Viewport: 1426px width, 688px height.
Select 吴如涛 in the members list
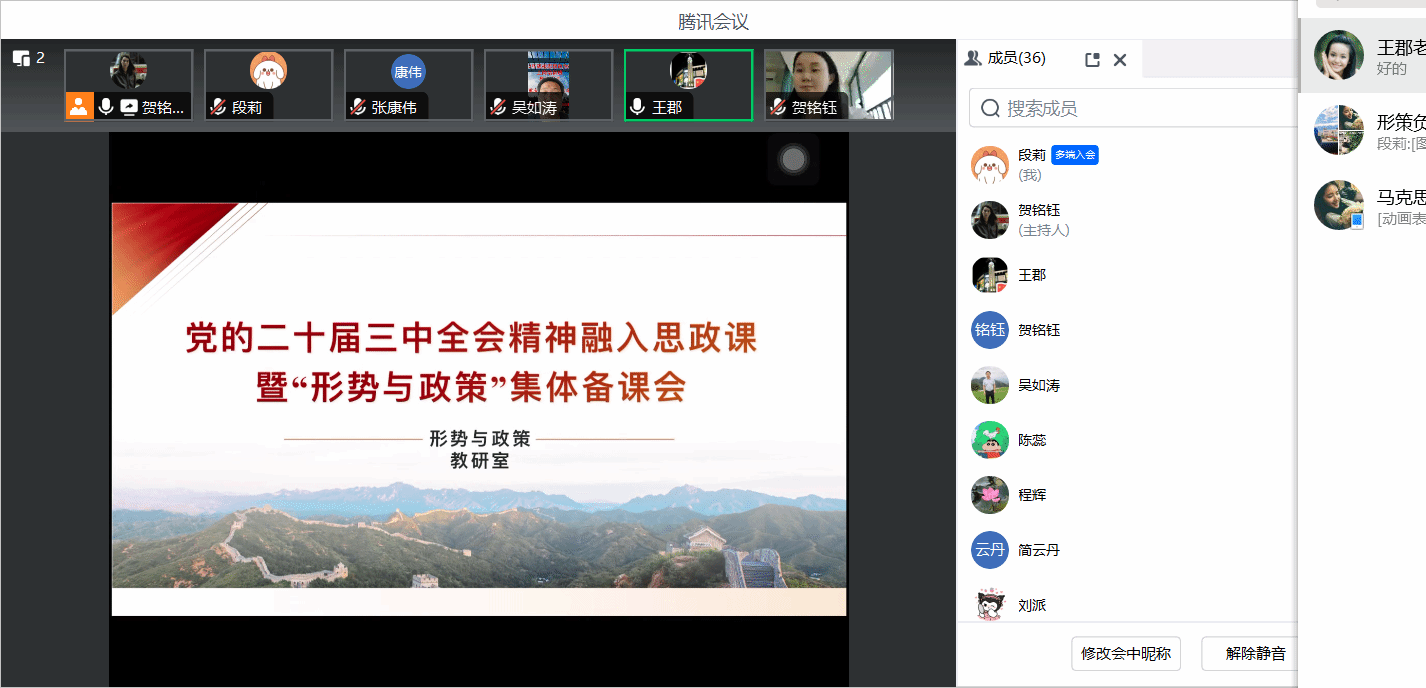pos(1038,385)
